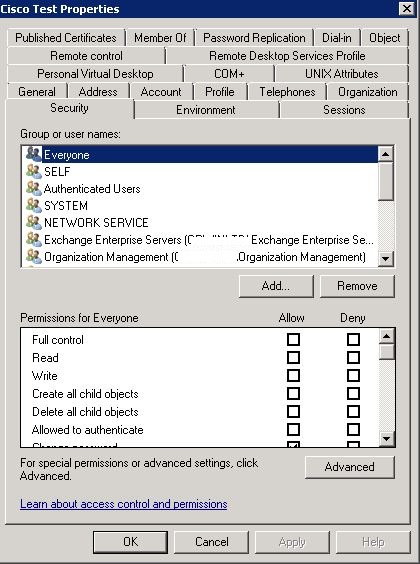Click permissions list scroll up arrow
The height and width of the screenshot is (564, 420).
pos(387,336)
